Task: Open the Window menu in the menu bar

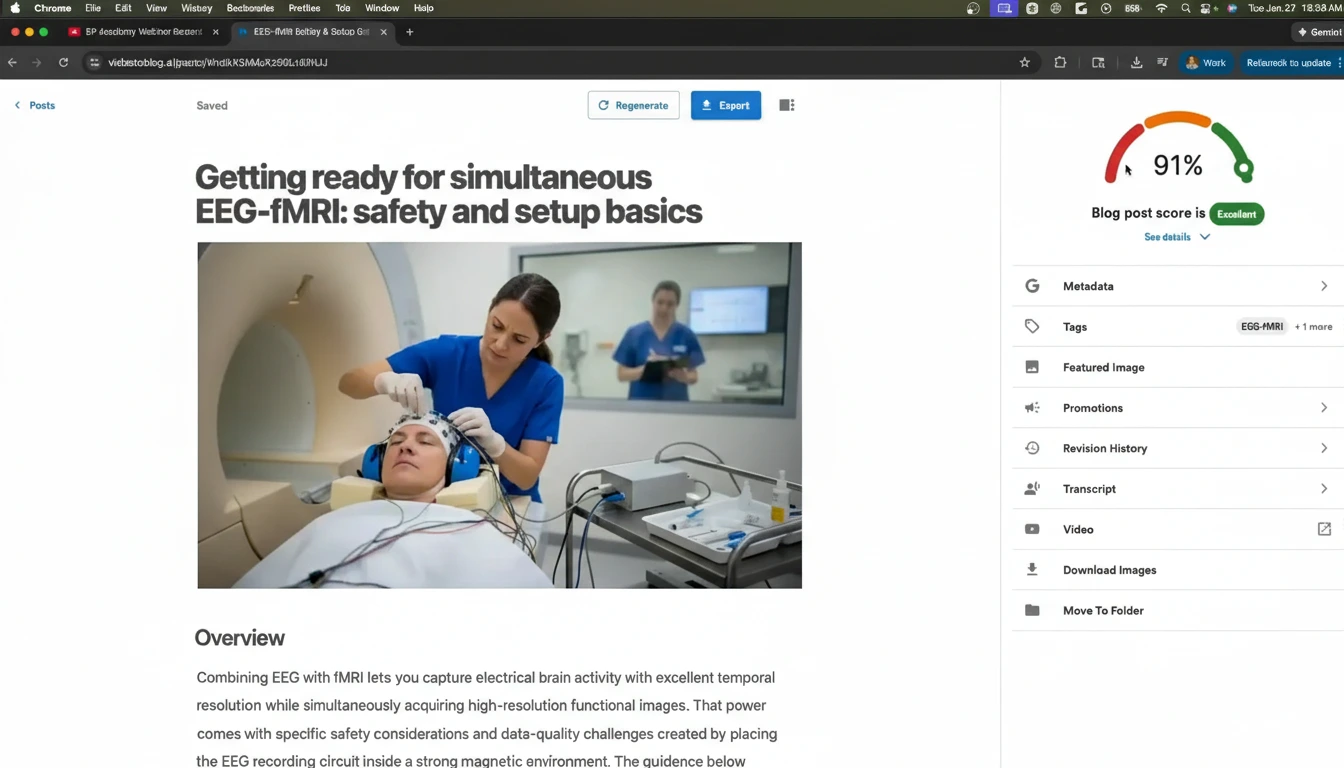Action: click(382, 8)
